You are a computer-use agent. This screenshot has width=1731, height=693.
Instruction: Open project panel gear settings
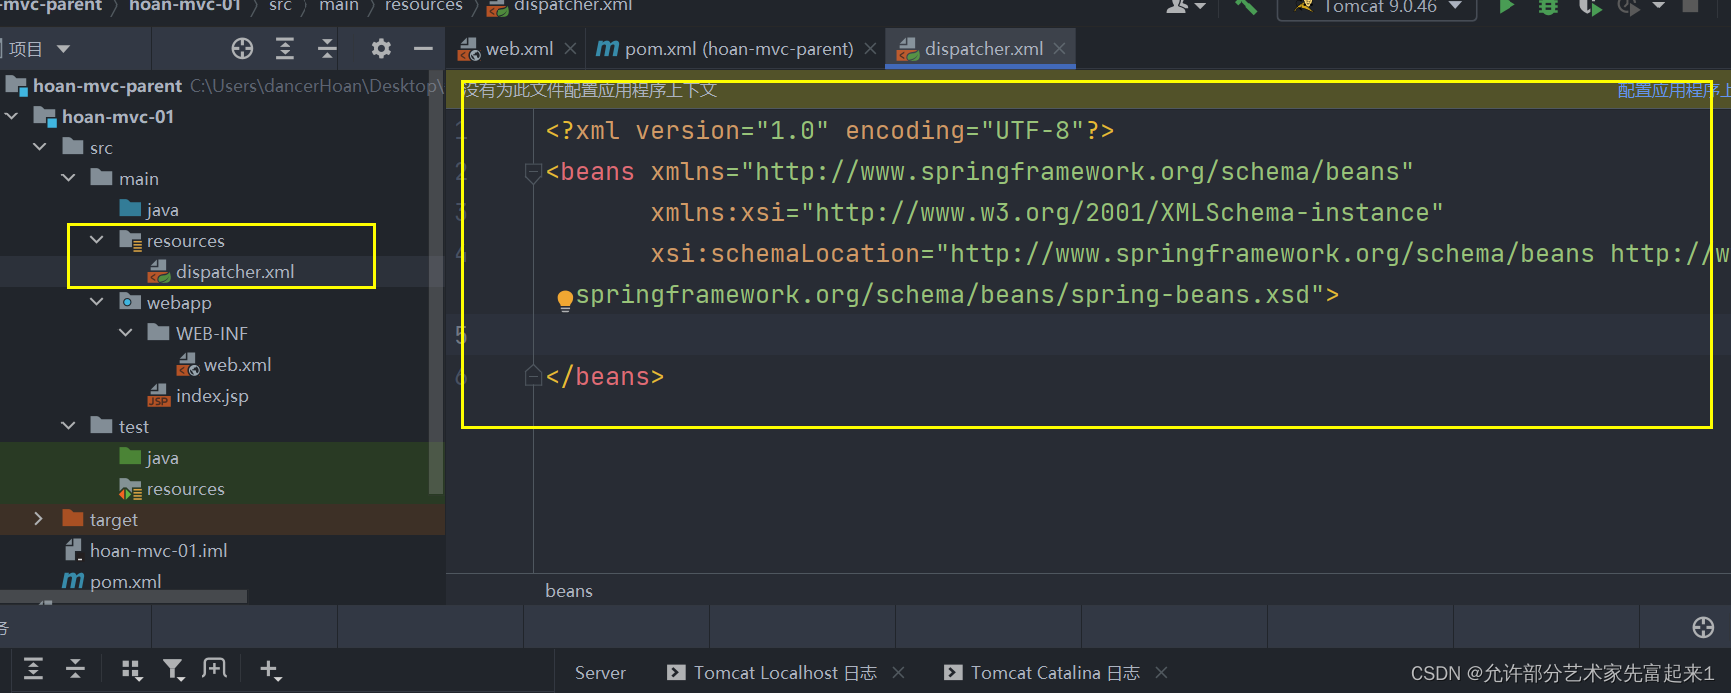(381, 48)
